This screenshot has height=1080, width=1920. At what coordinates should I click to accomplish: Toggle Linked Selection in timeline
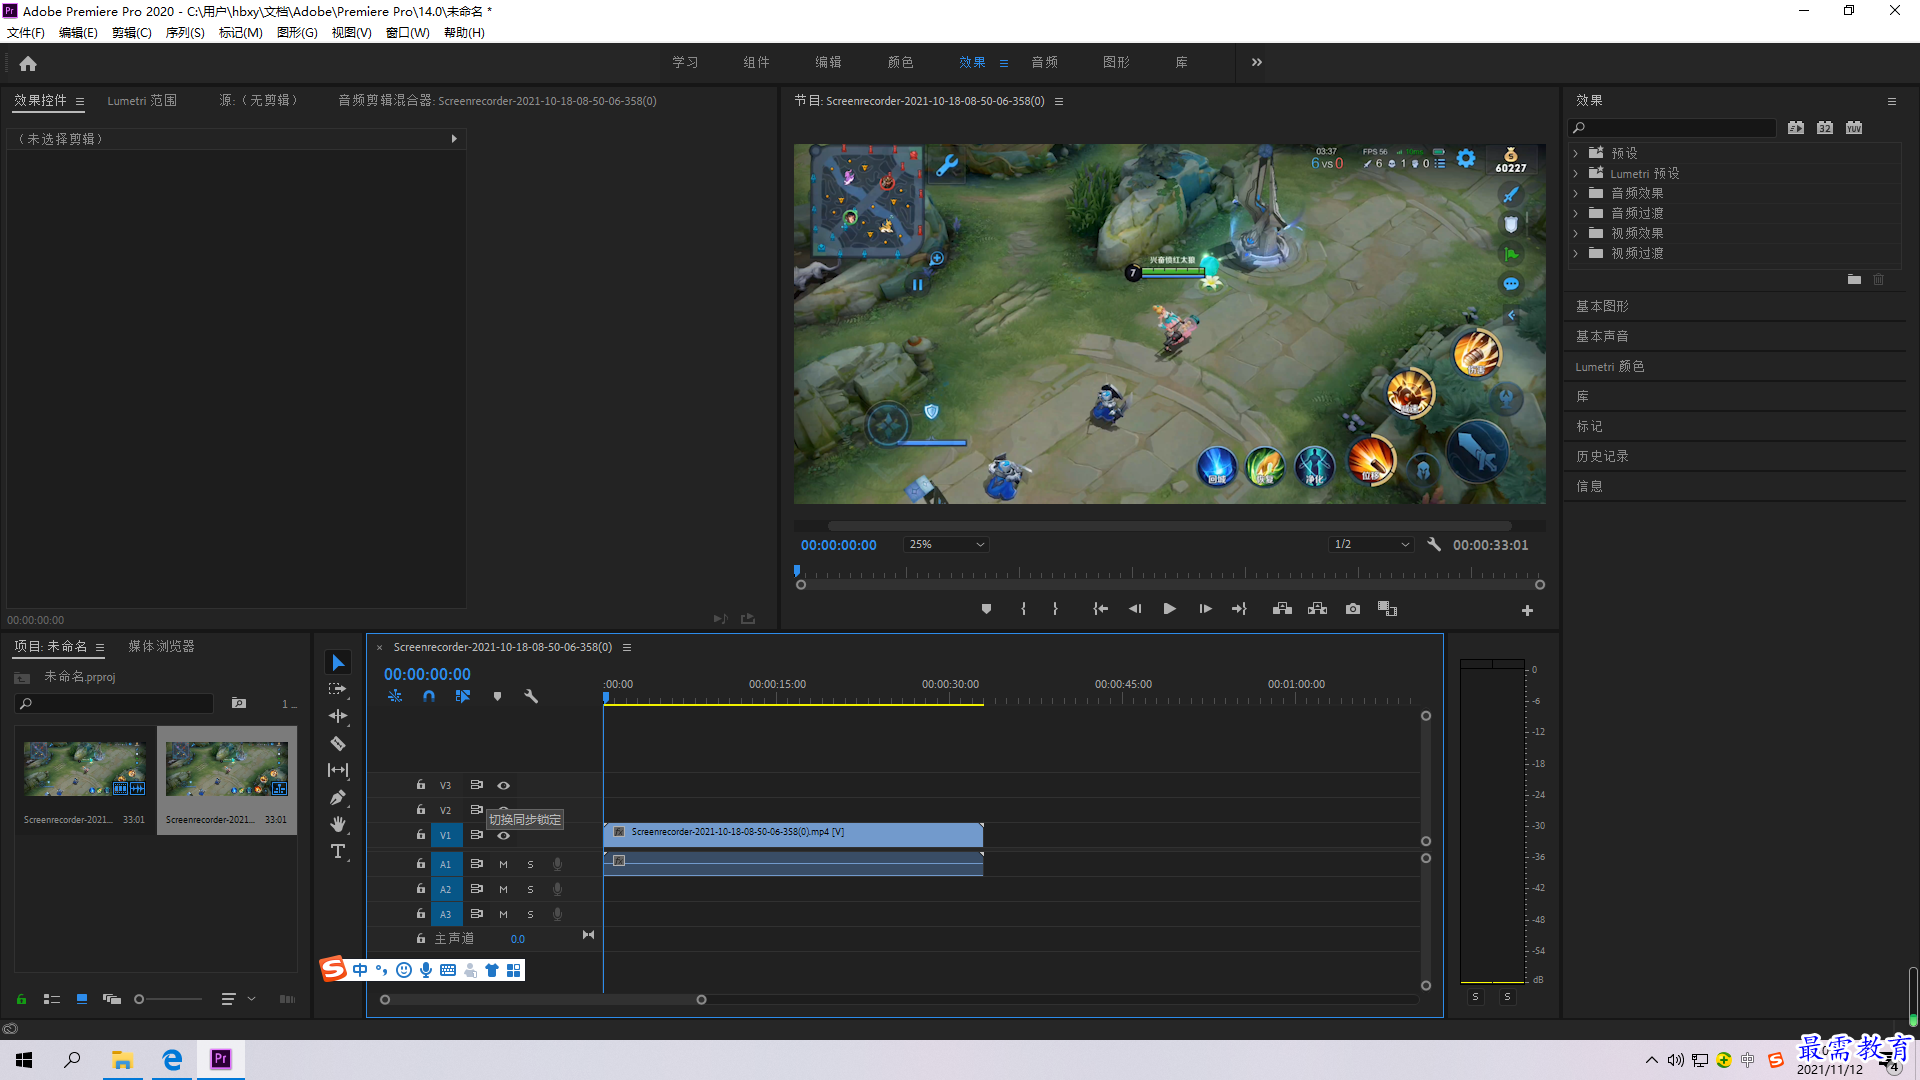coord(463,696)
